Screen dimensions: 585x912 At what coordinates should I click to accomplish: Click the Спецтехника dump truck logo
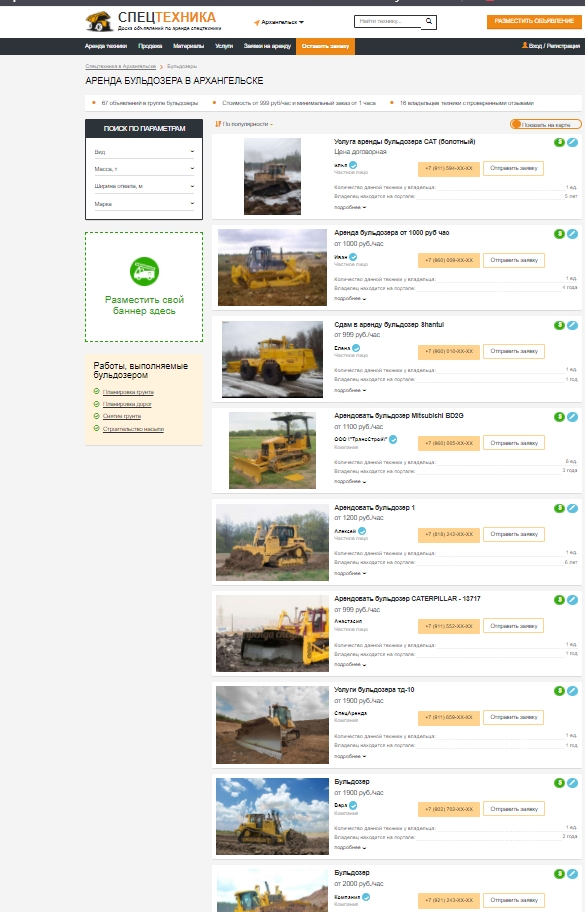click(x=99, y=22)
